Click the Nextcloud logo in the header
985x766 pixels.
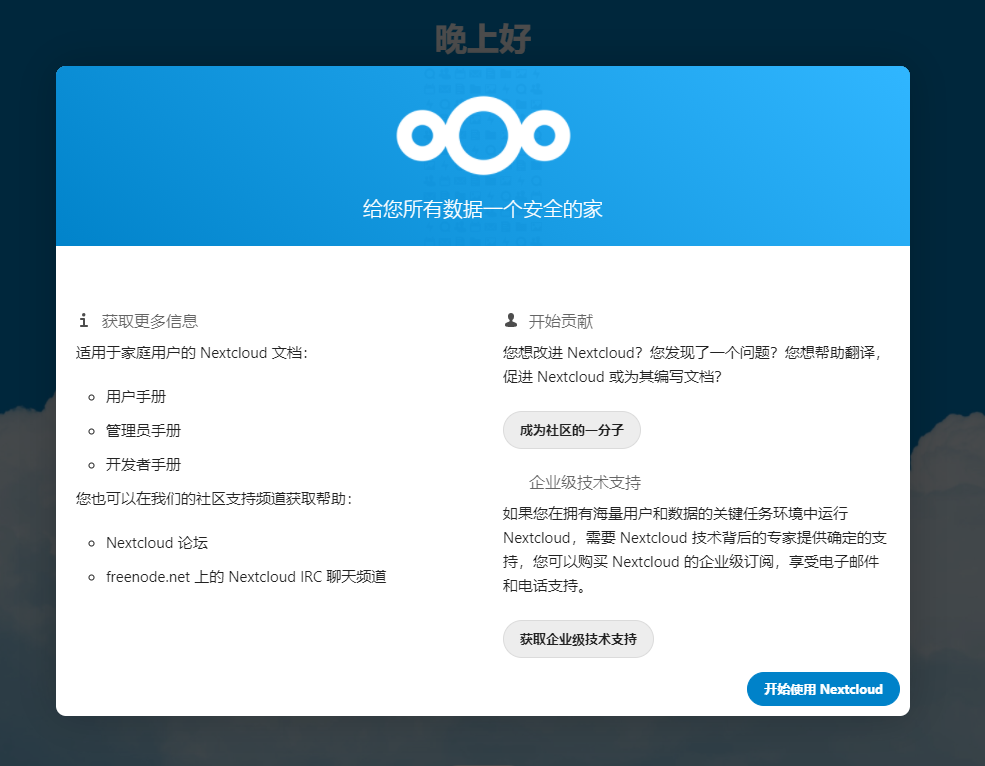point(482,135)
